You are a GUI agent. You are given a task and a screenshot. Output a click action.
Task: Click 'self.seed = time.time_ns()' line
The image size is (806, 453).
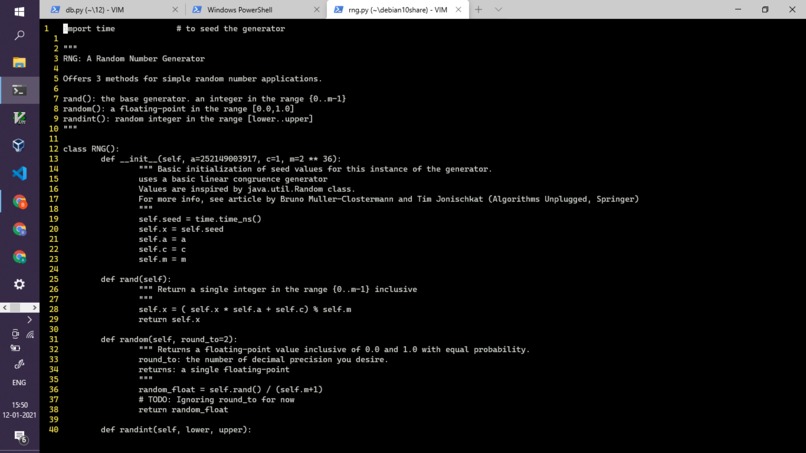click(x=200, y=219)
